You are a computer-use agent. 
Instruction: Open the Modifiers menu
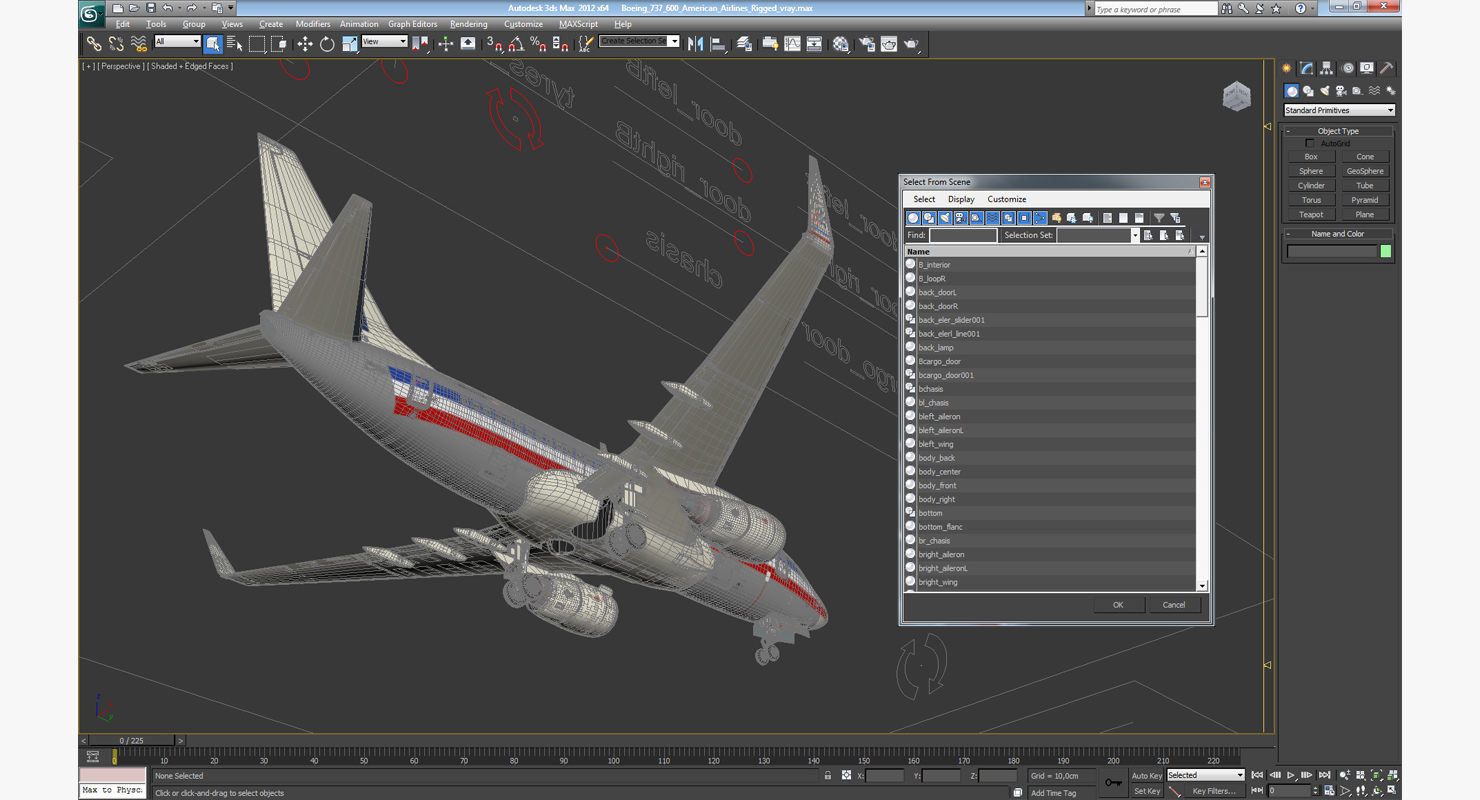312,24
